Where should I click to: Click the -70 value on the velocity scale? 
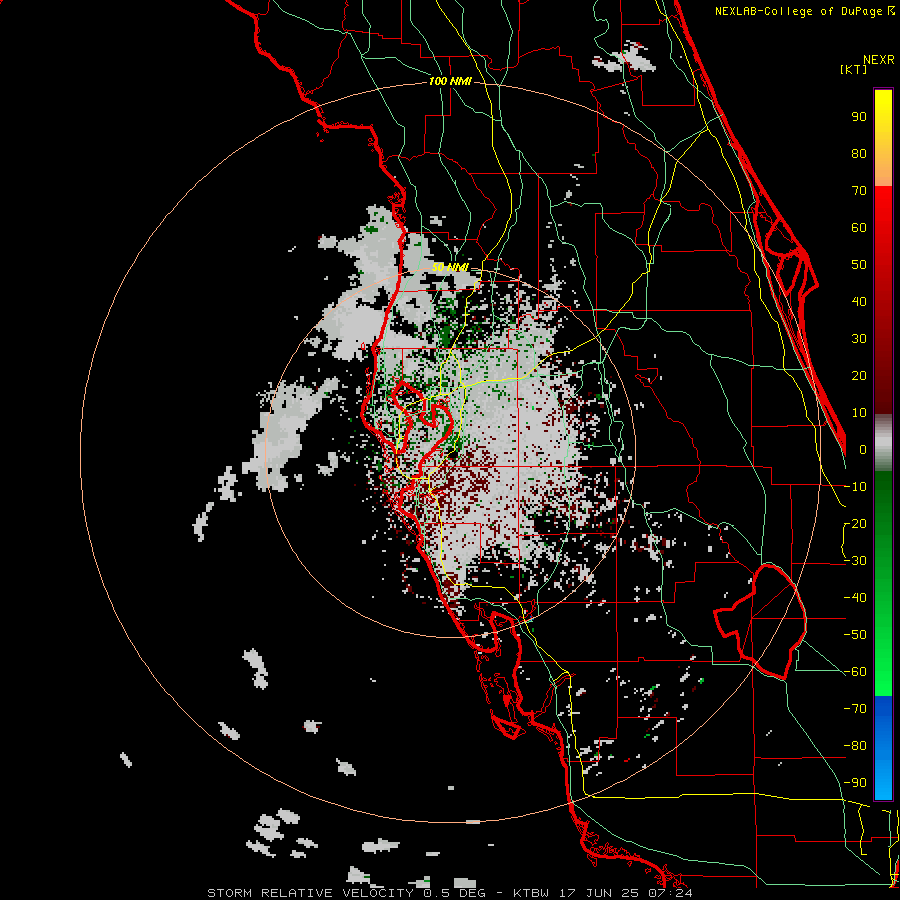tap(855, 709)
